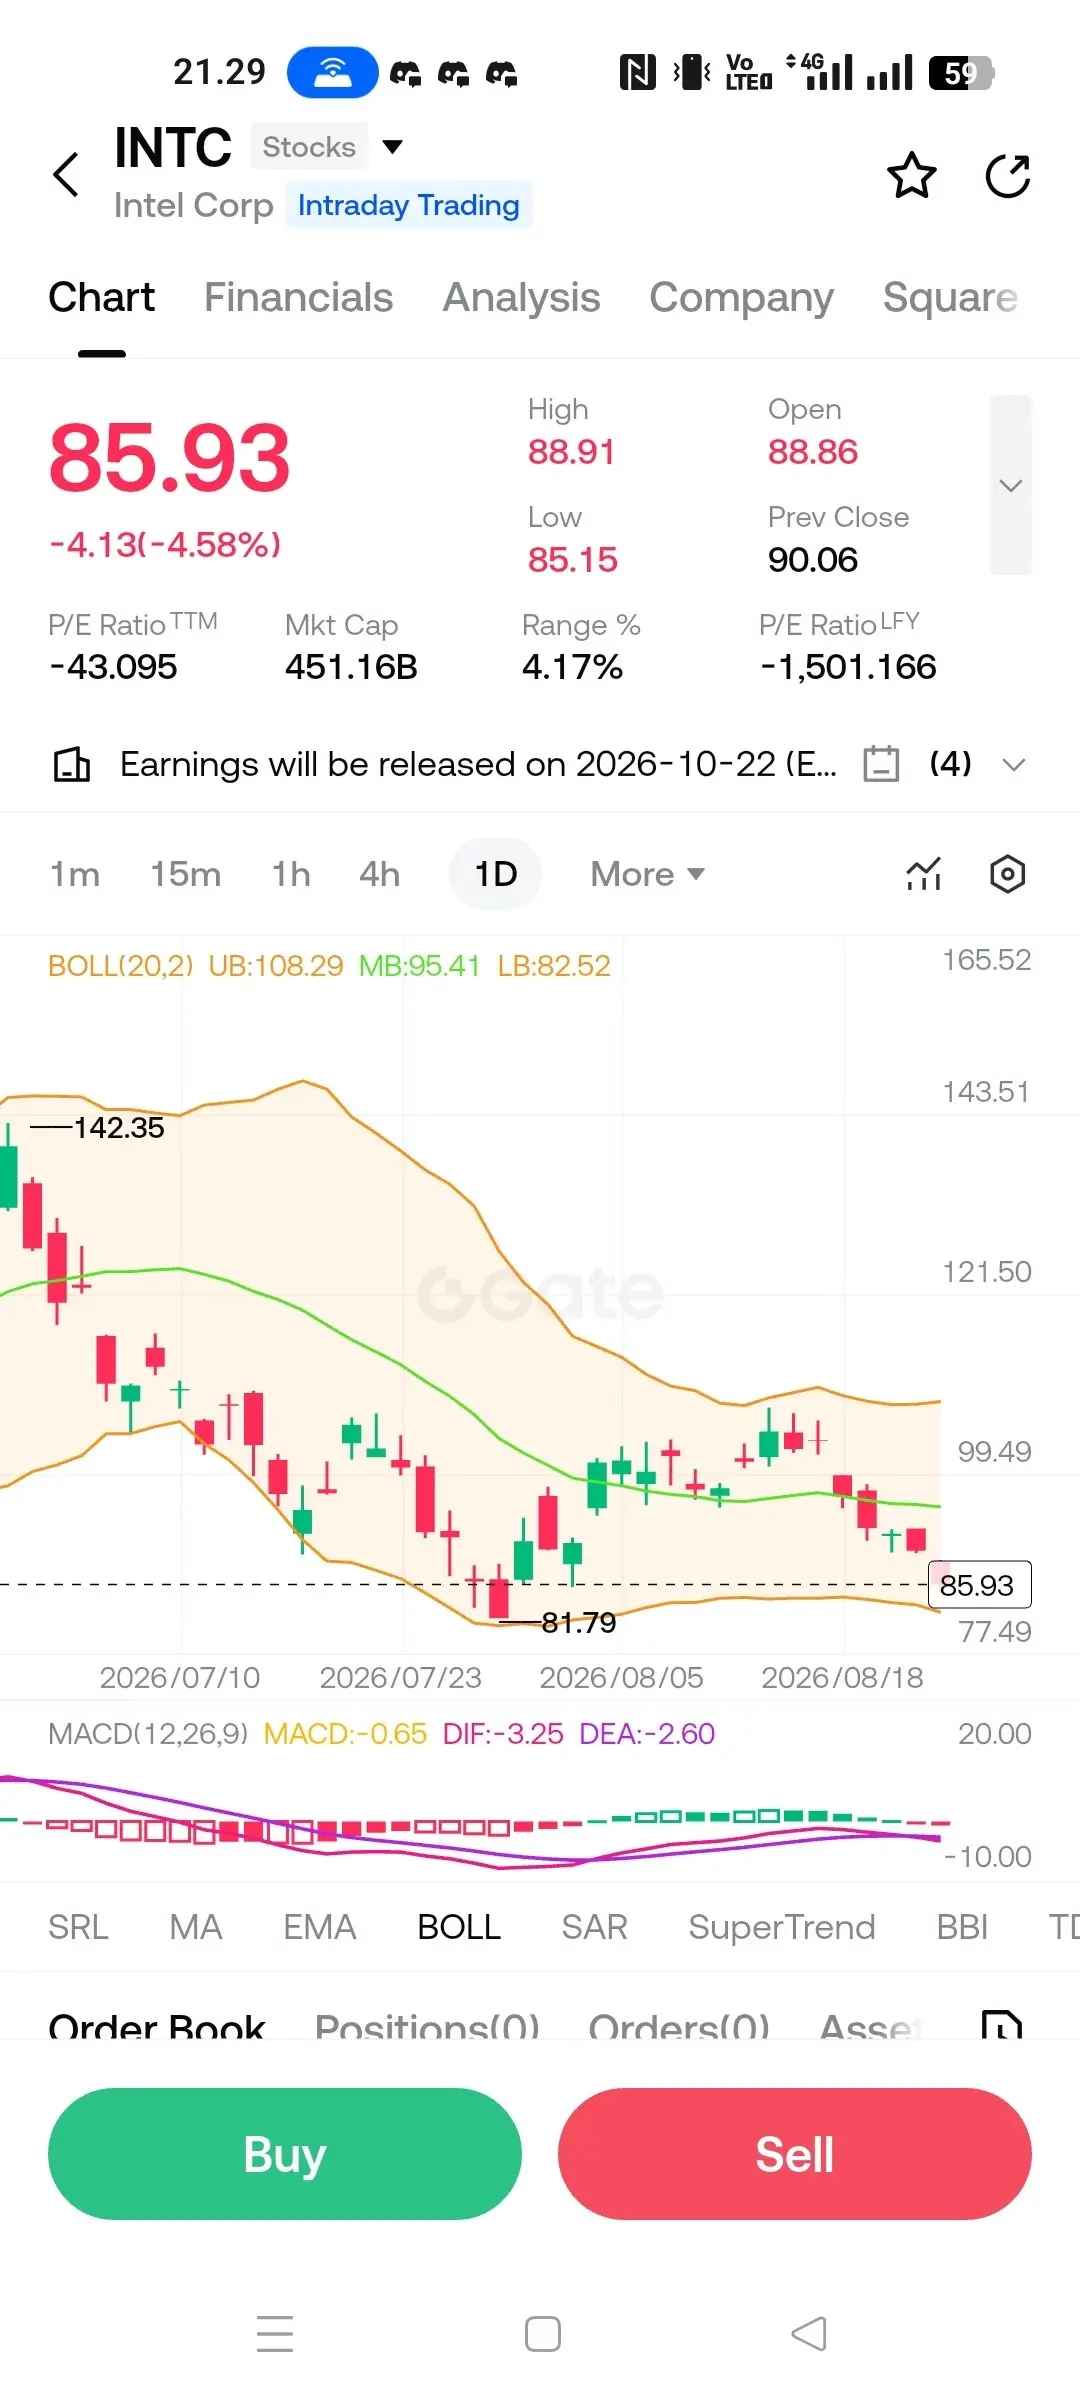
Task: Tap the Open 88.86 value
Action: point(813,451)
